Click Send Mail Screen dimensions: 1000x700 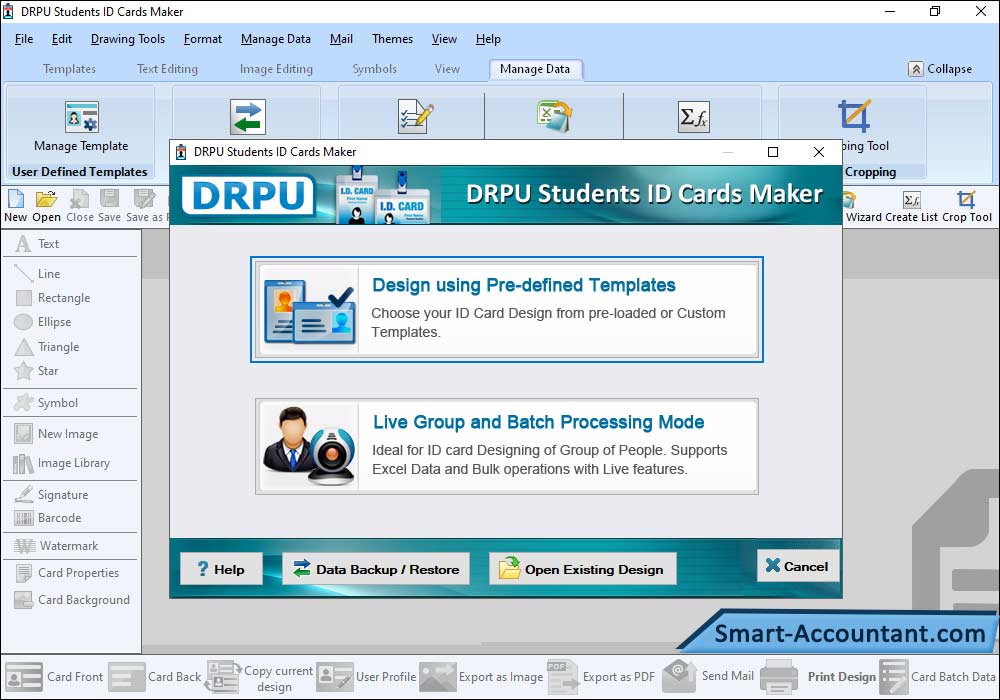(x=709, y=676)
